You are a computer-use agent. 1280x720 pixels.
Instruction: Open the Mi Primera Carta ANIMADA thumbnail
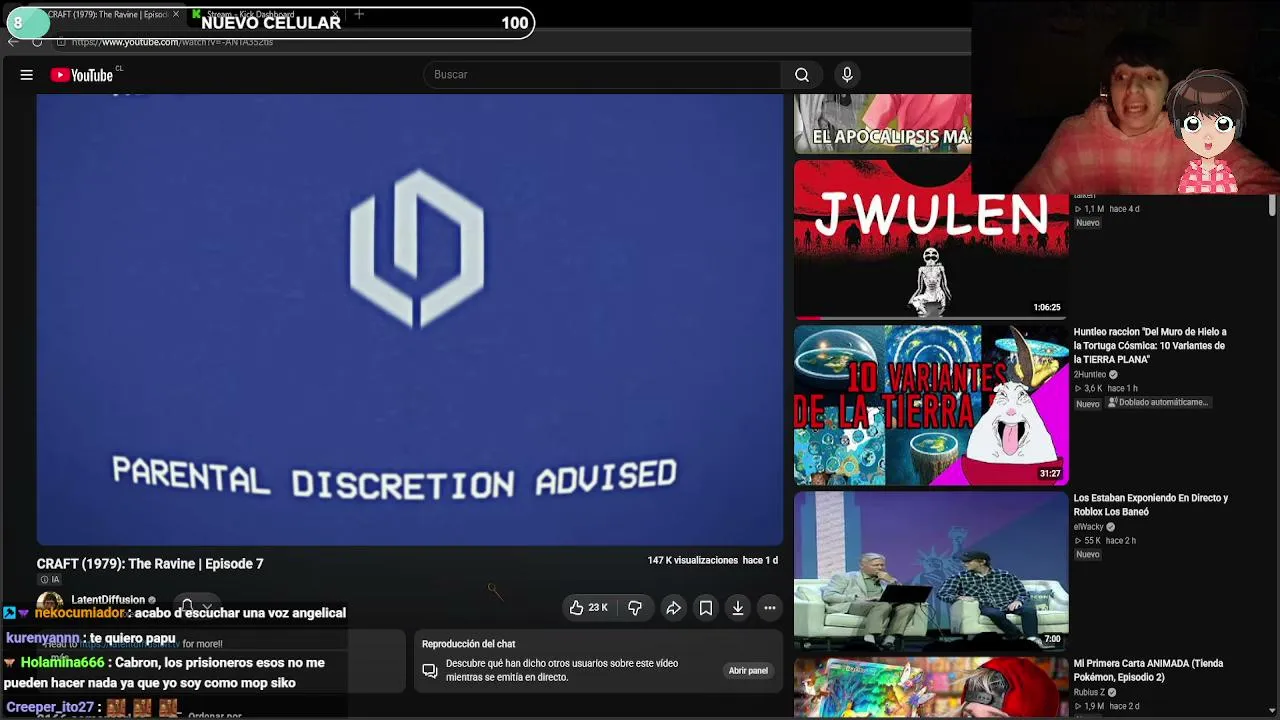tap(931, 688)
